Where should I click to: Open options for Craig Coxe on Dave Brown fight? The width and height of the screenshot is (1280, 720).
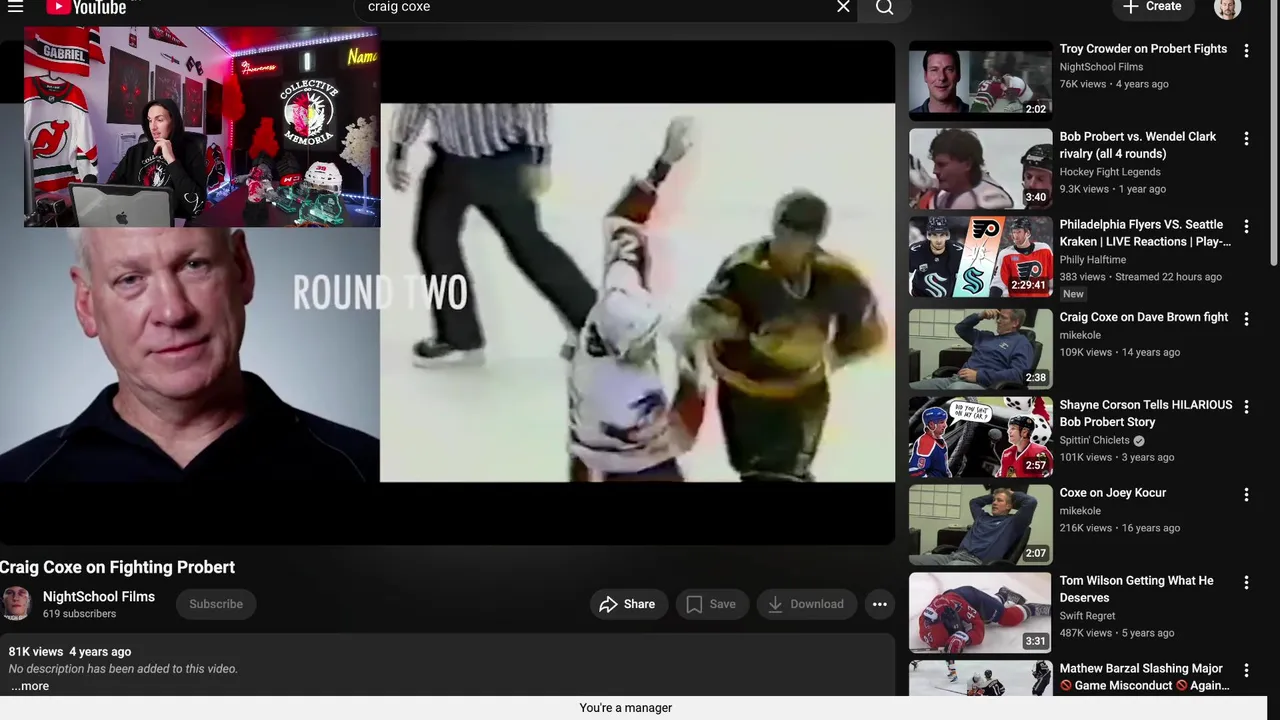click(1246, 318)
